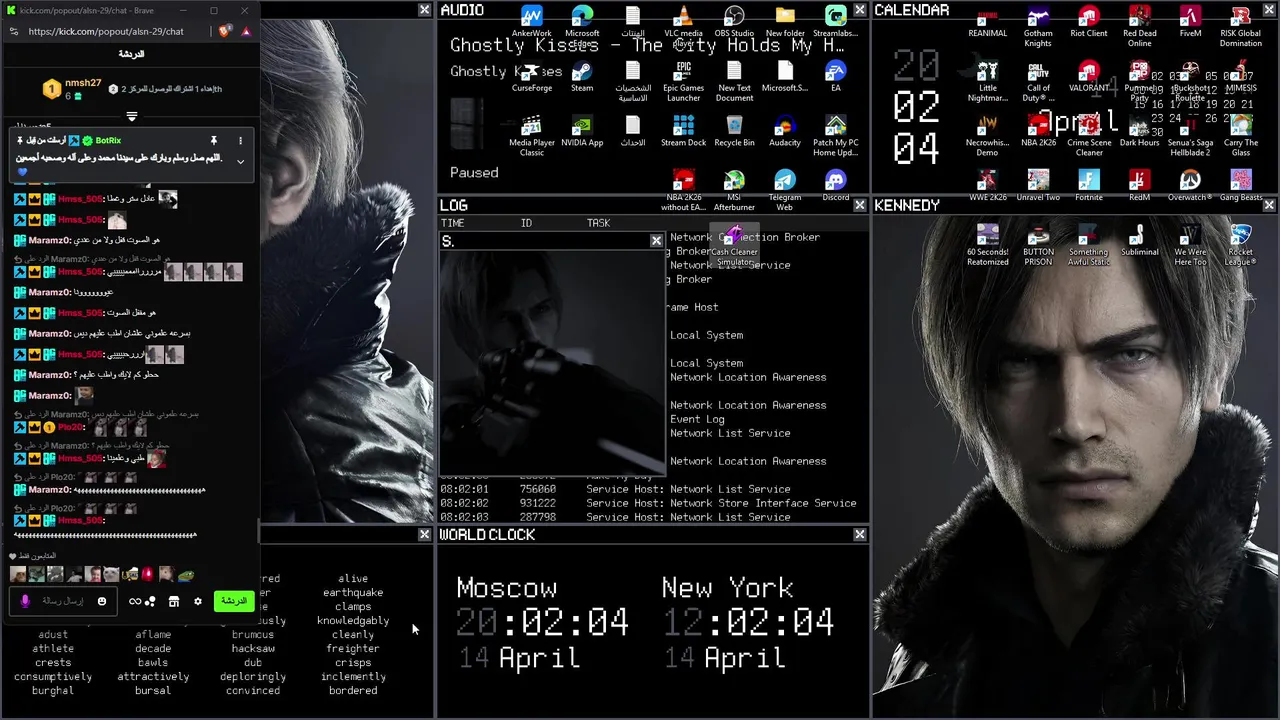Launch Riot Client desktop icon
This screenshot has width=1280, height=720.
pyautogui.click(x=1089, y=22)
